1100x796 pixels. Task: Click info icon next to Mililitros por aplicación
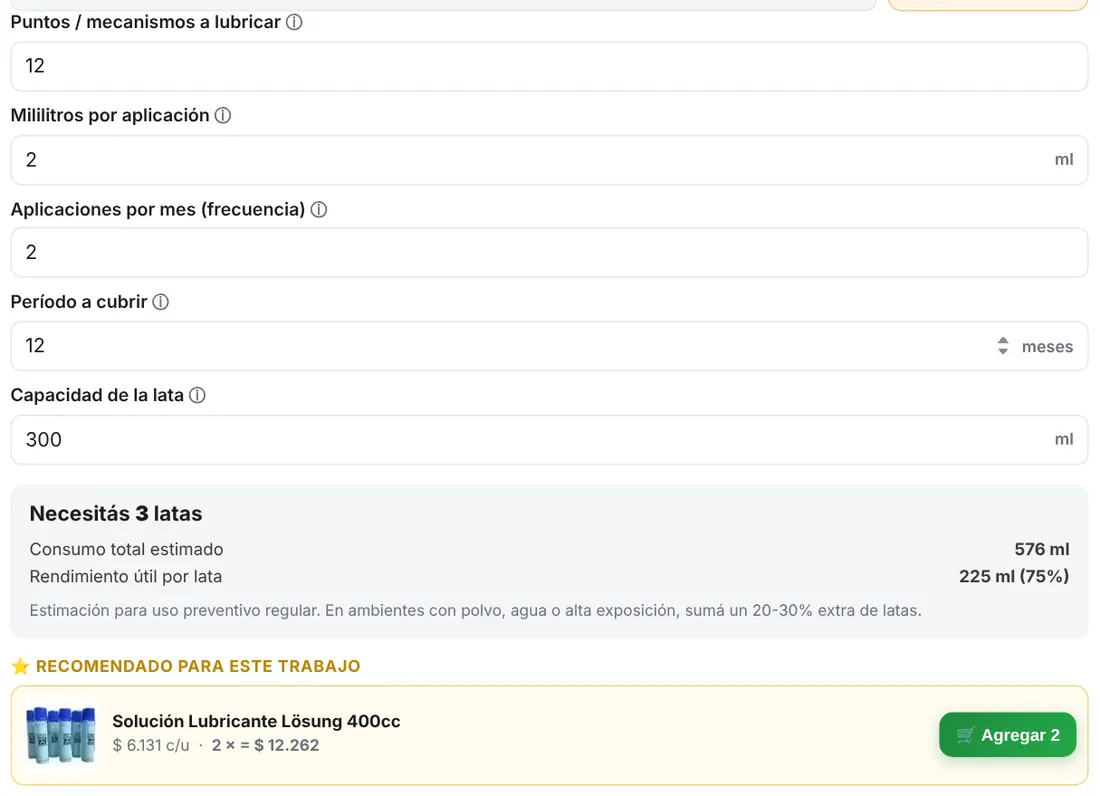(223, 116)
